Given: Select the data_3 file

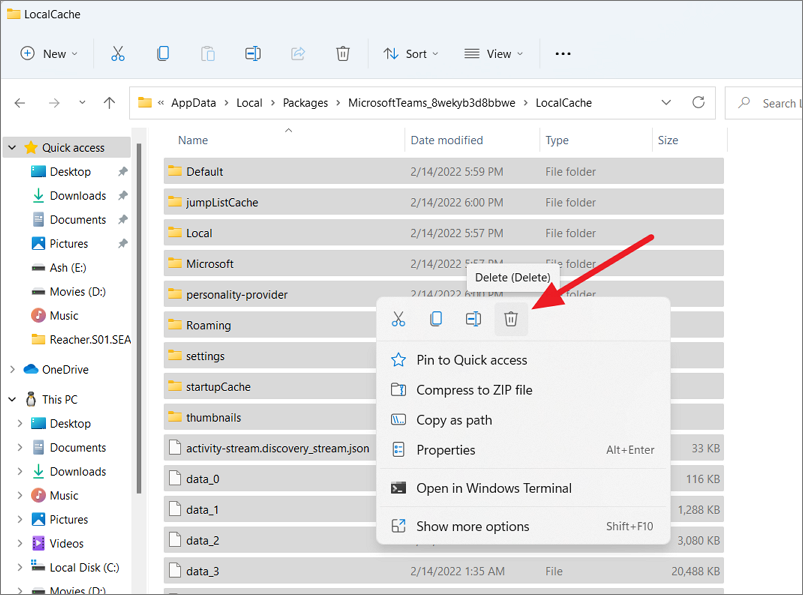Looking at the screenshot, I should 443,571.
